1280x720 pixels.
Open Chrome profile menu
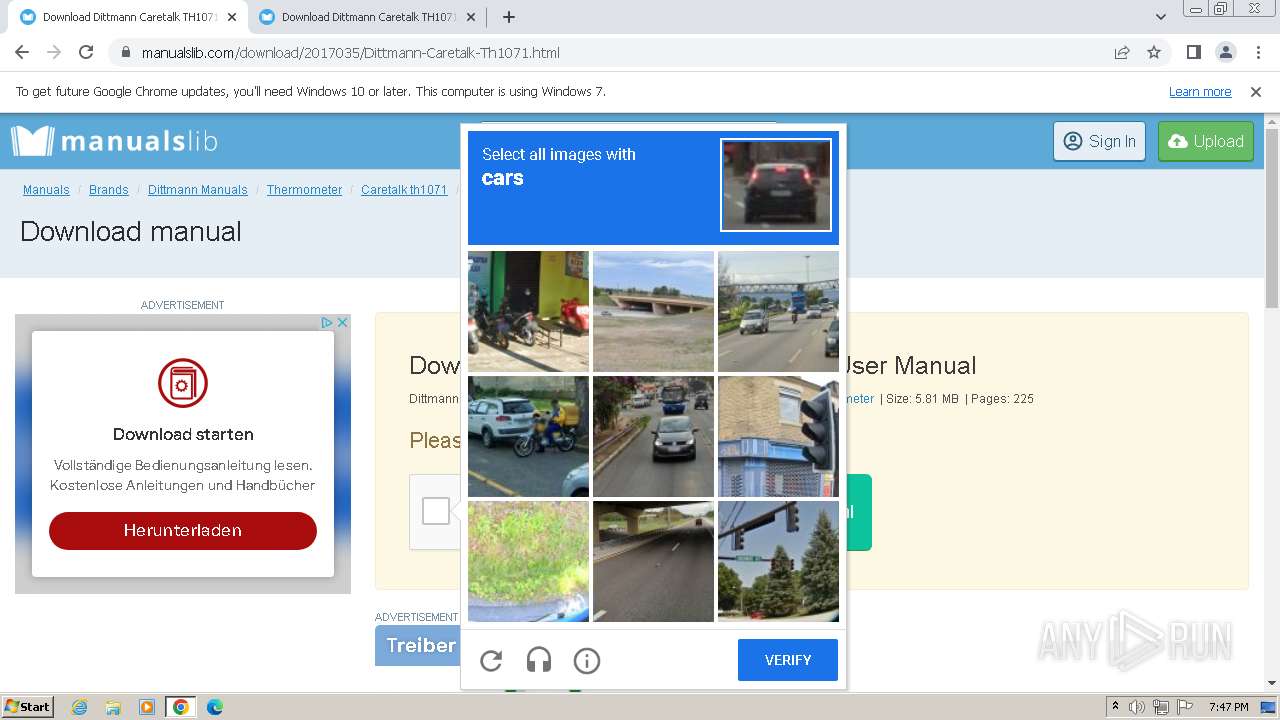(x=1225, y=52)
